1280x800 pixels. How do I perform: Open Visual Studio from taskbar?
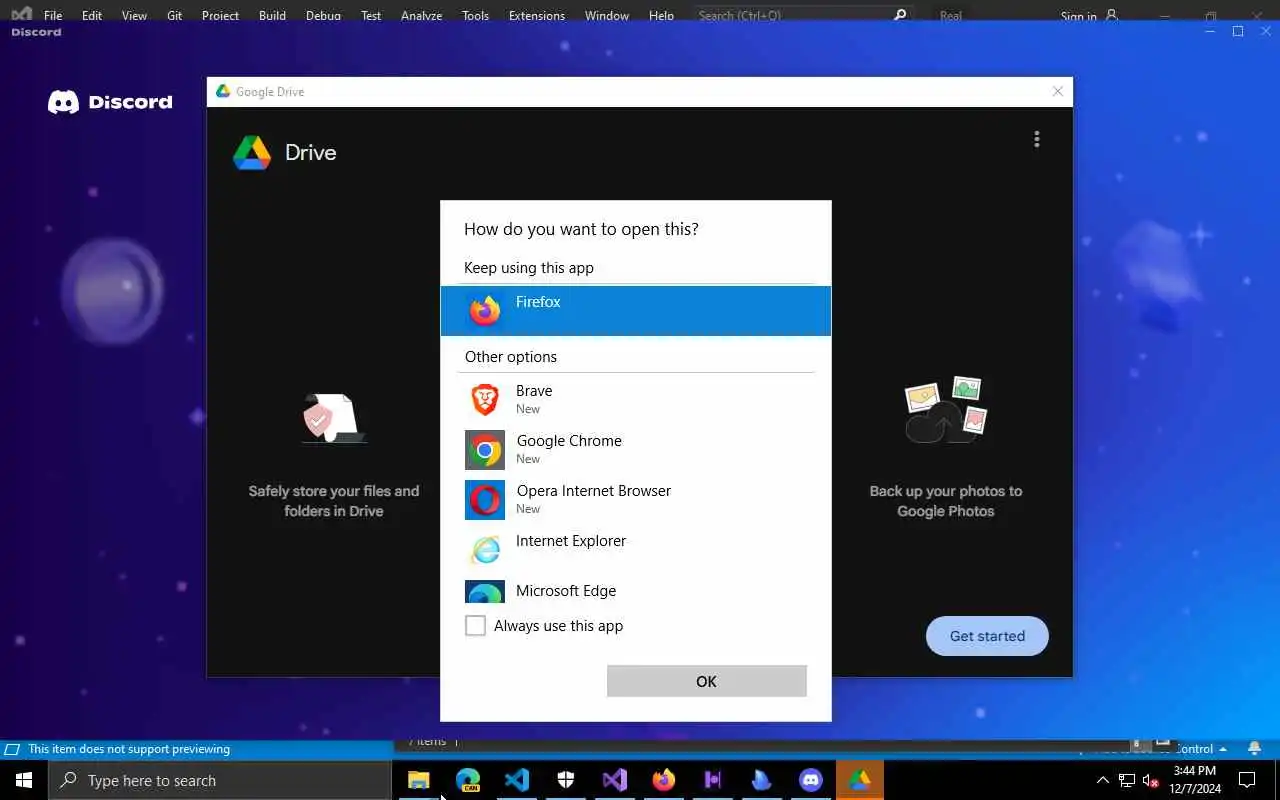pos(615,780)
